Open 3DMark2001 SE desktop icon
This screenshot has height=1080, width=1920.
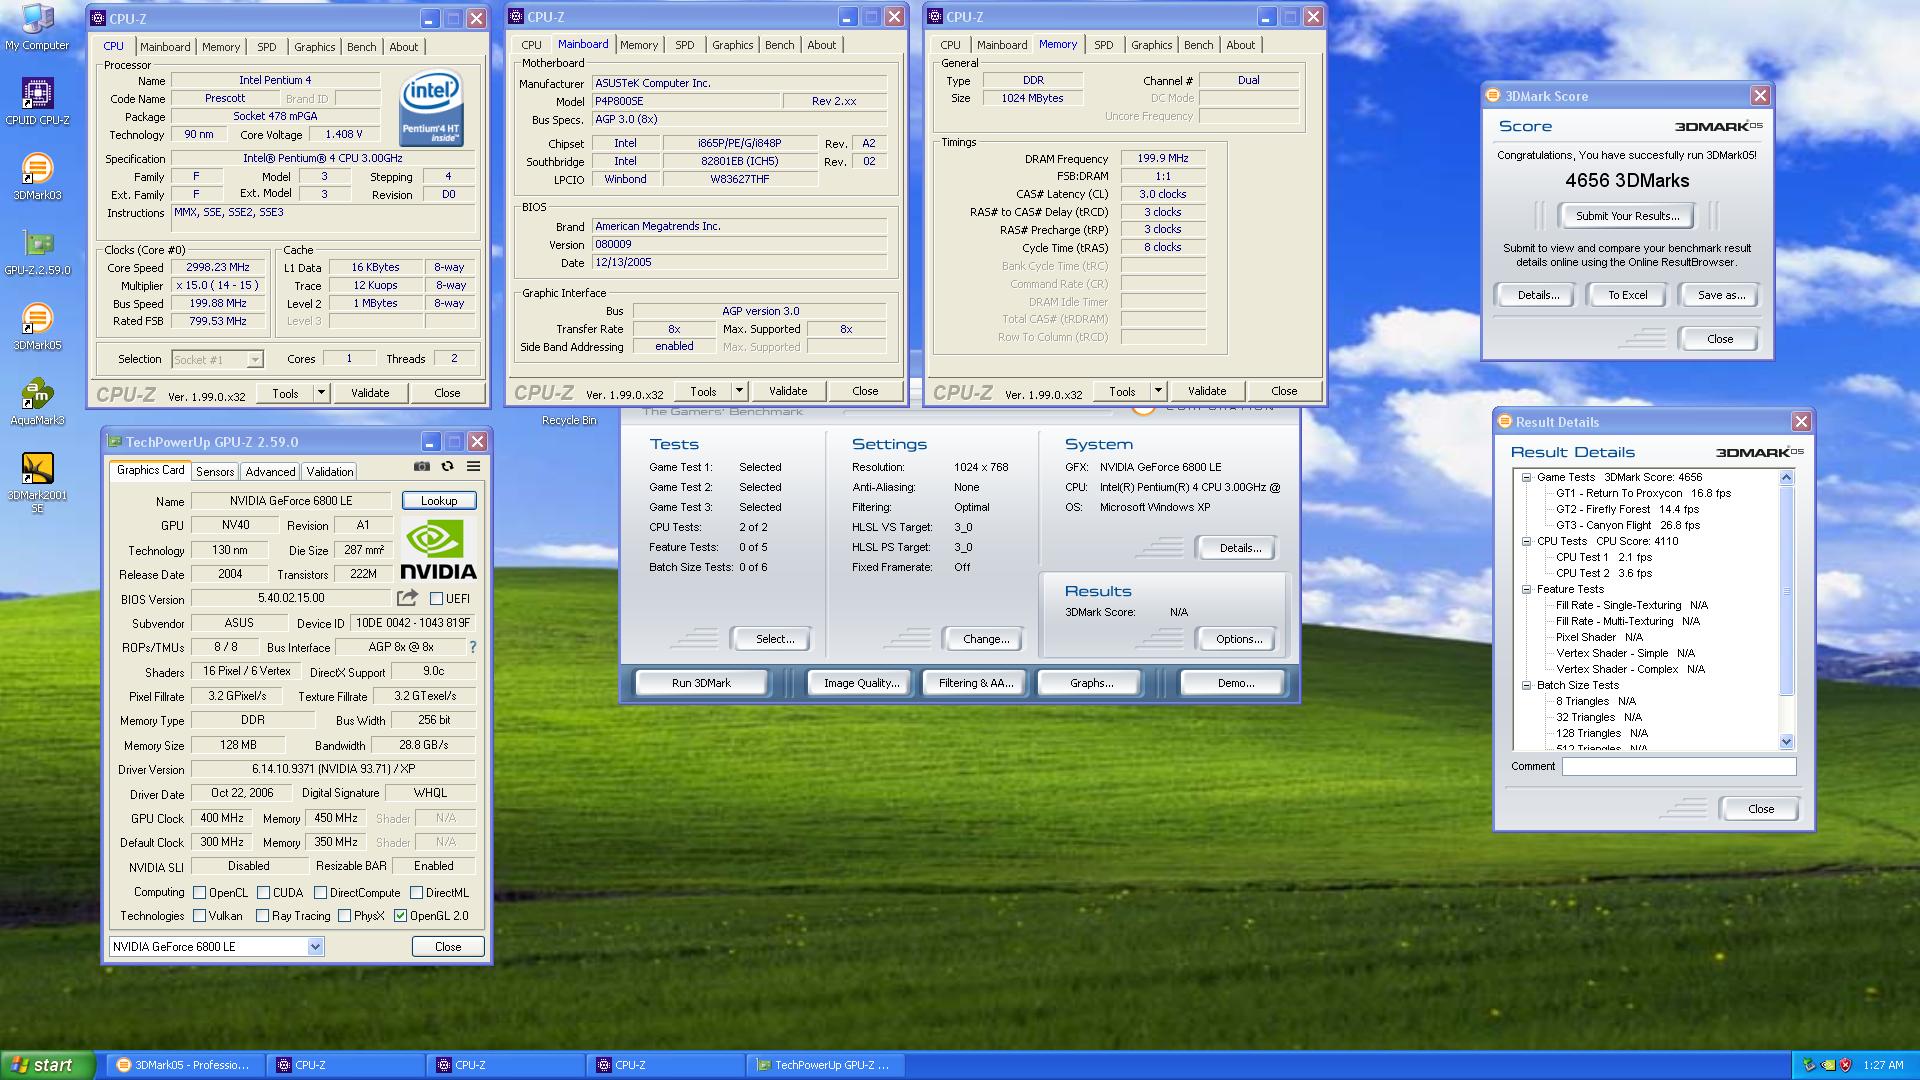(x=37, y=483)
